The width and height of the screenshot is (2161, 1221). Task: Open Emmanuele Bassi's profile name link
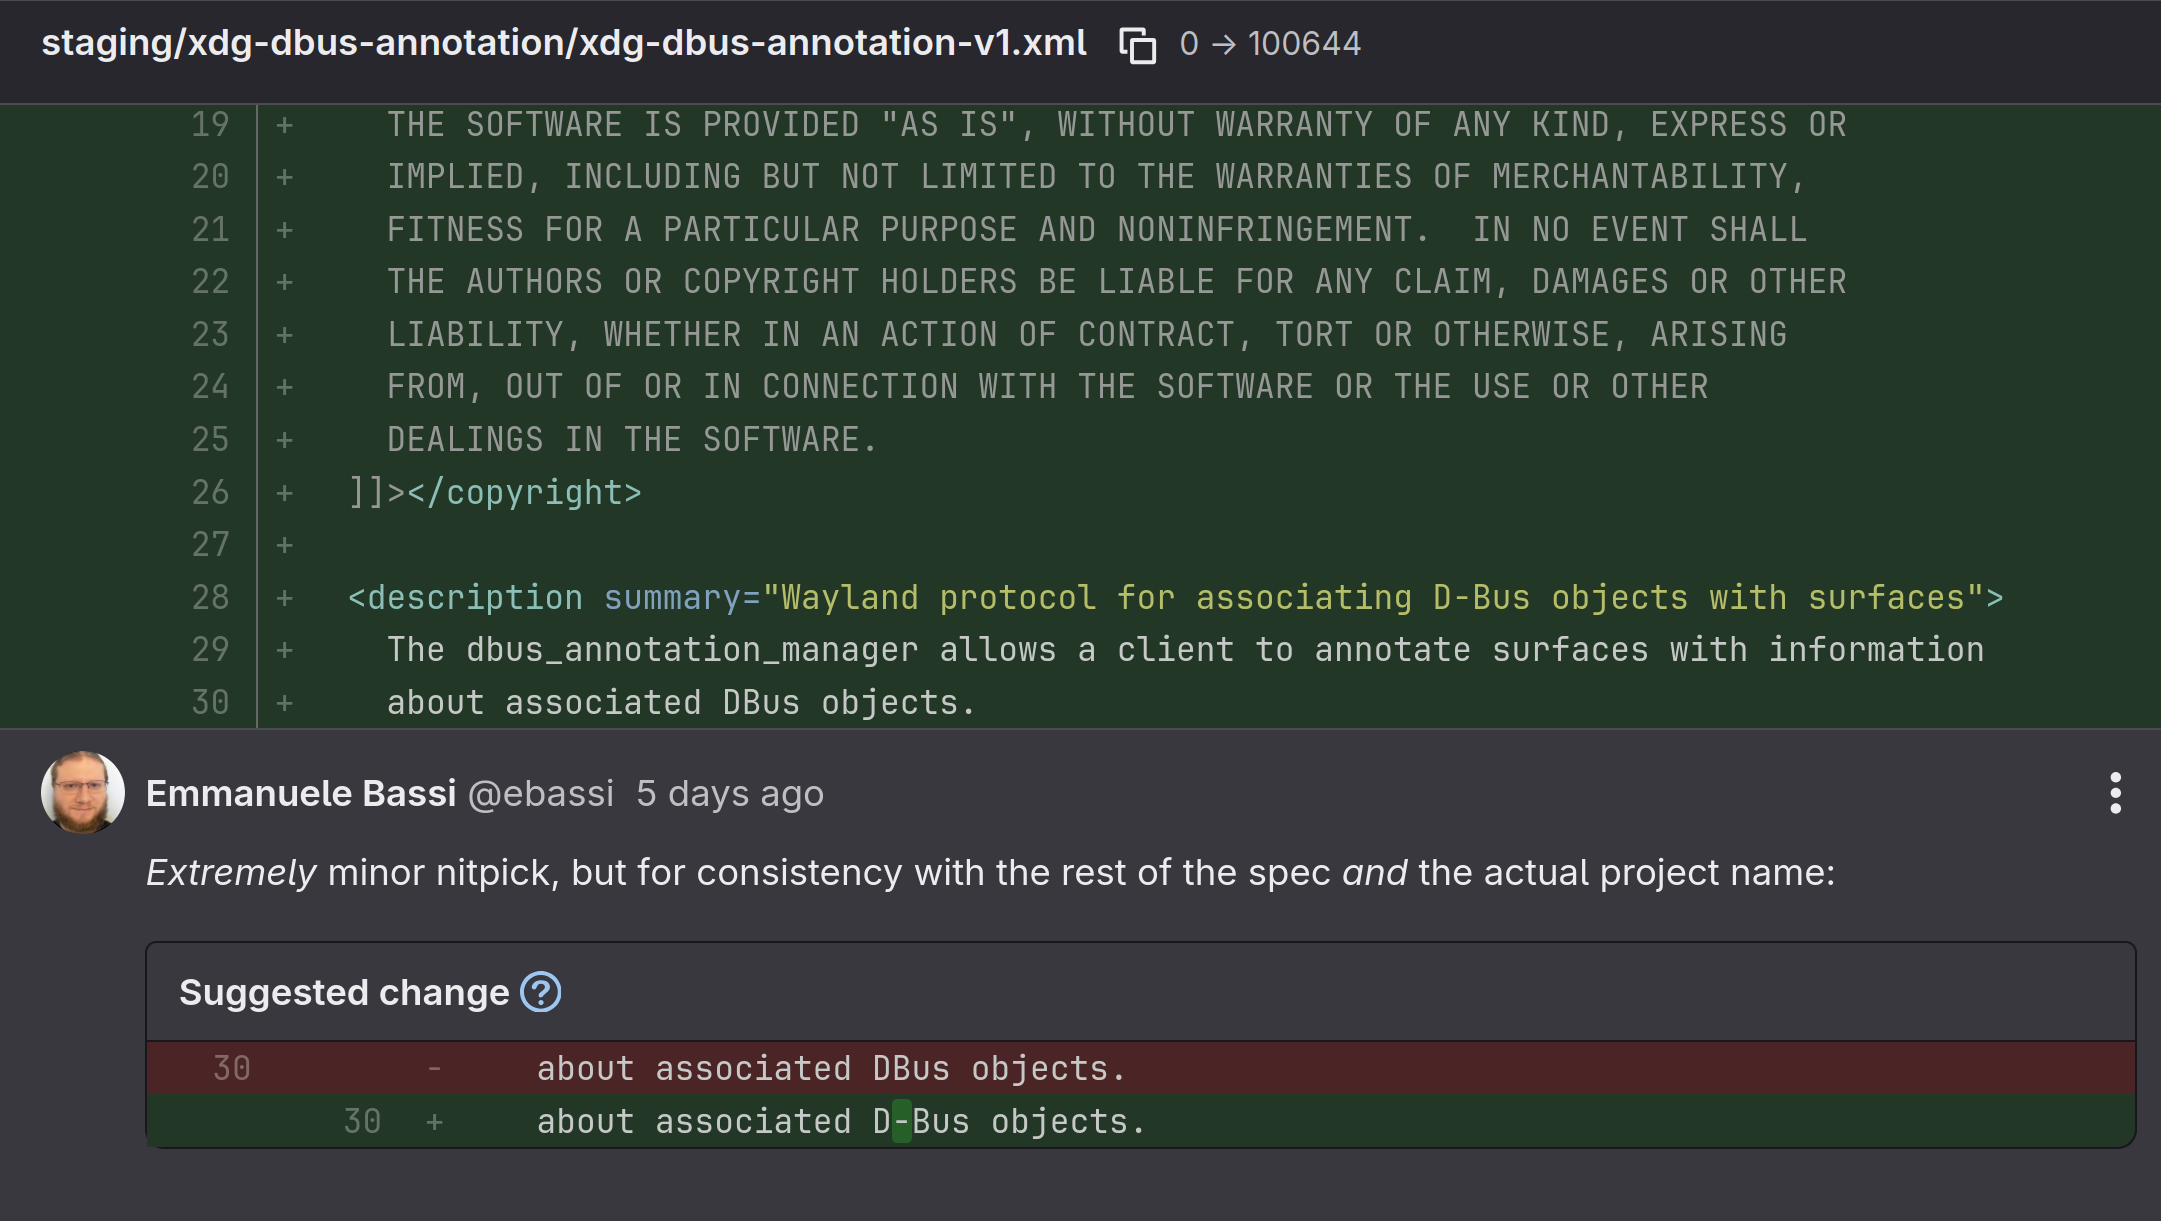[301, 793]
